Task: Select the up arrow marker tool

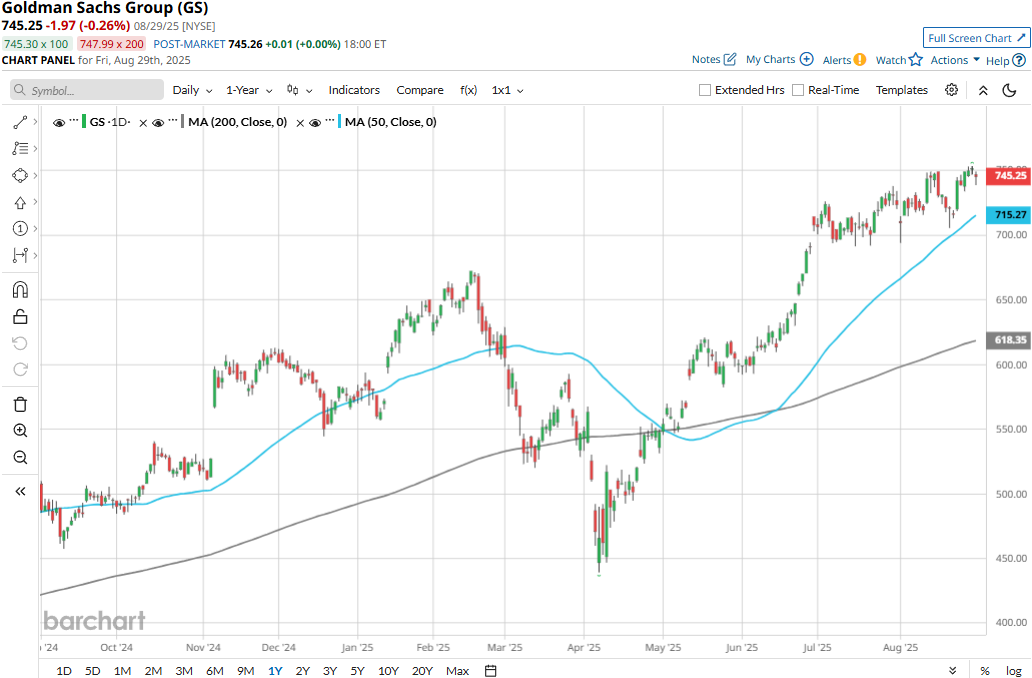Action: click(x=20, y=202)
